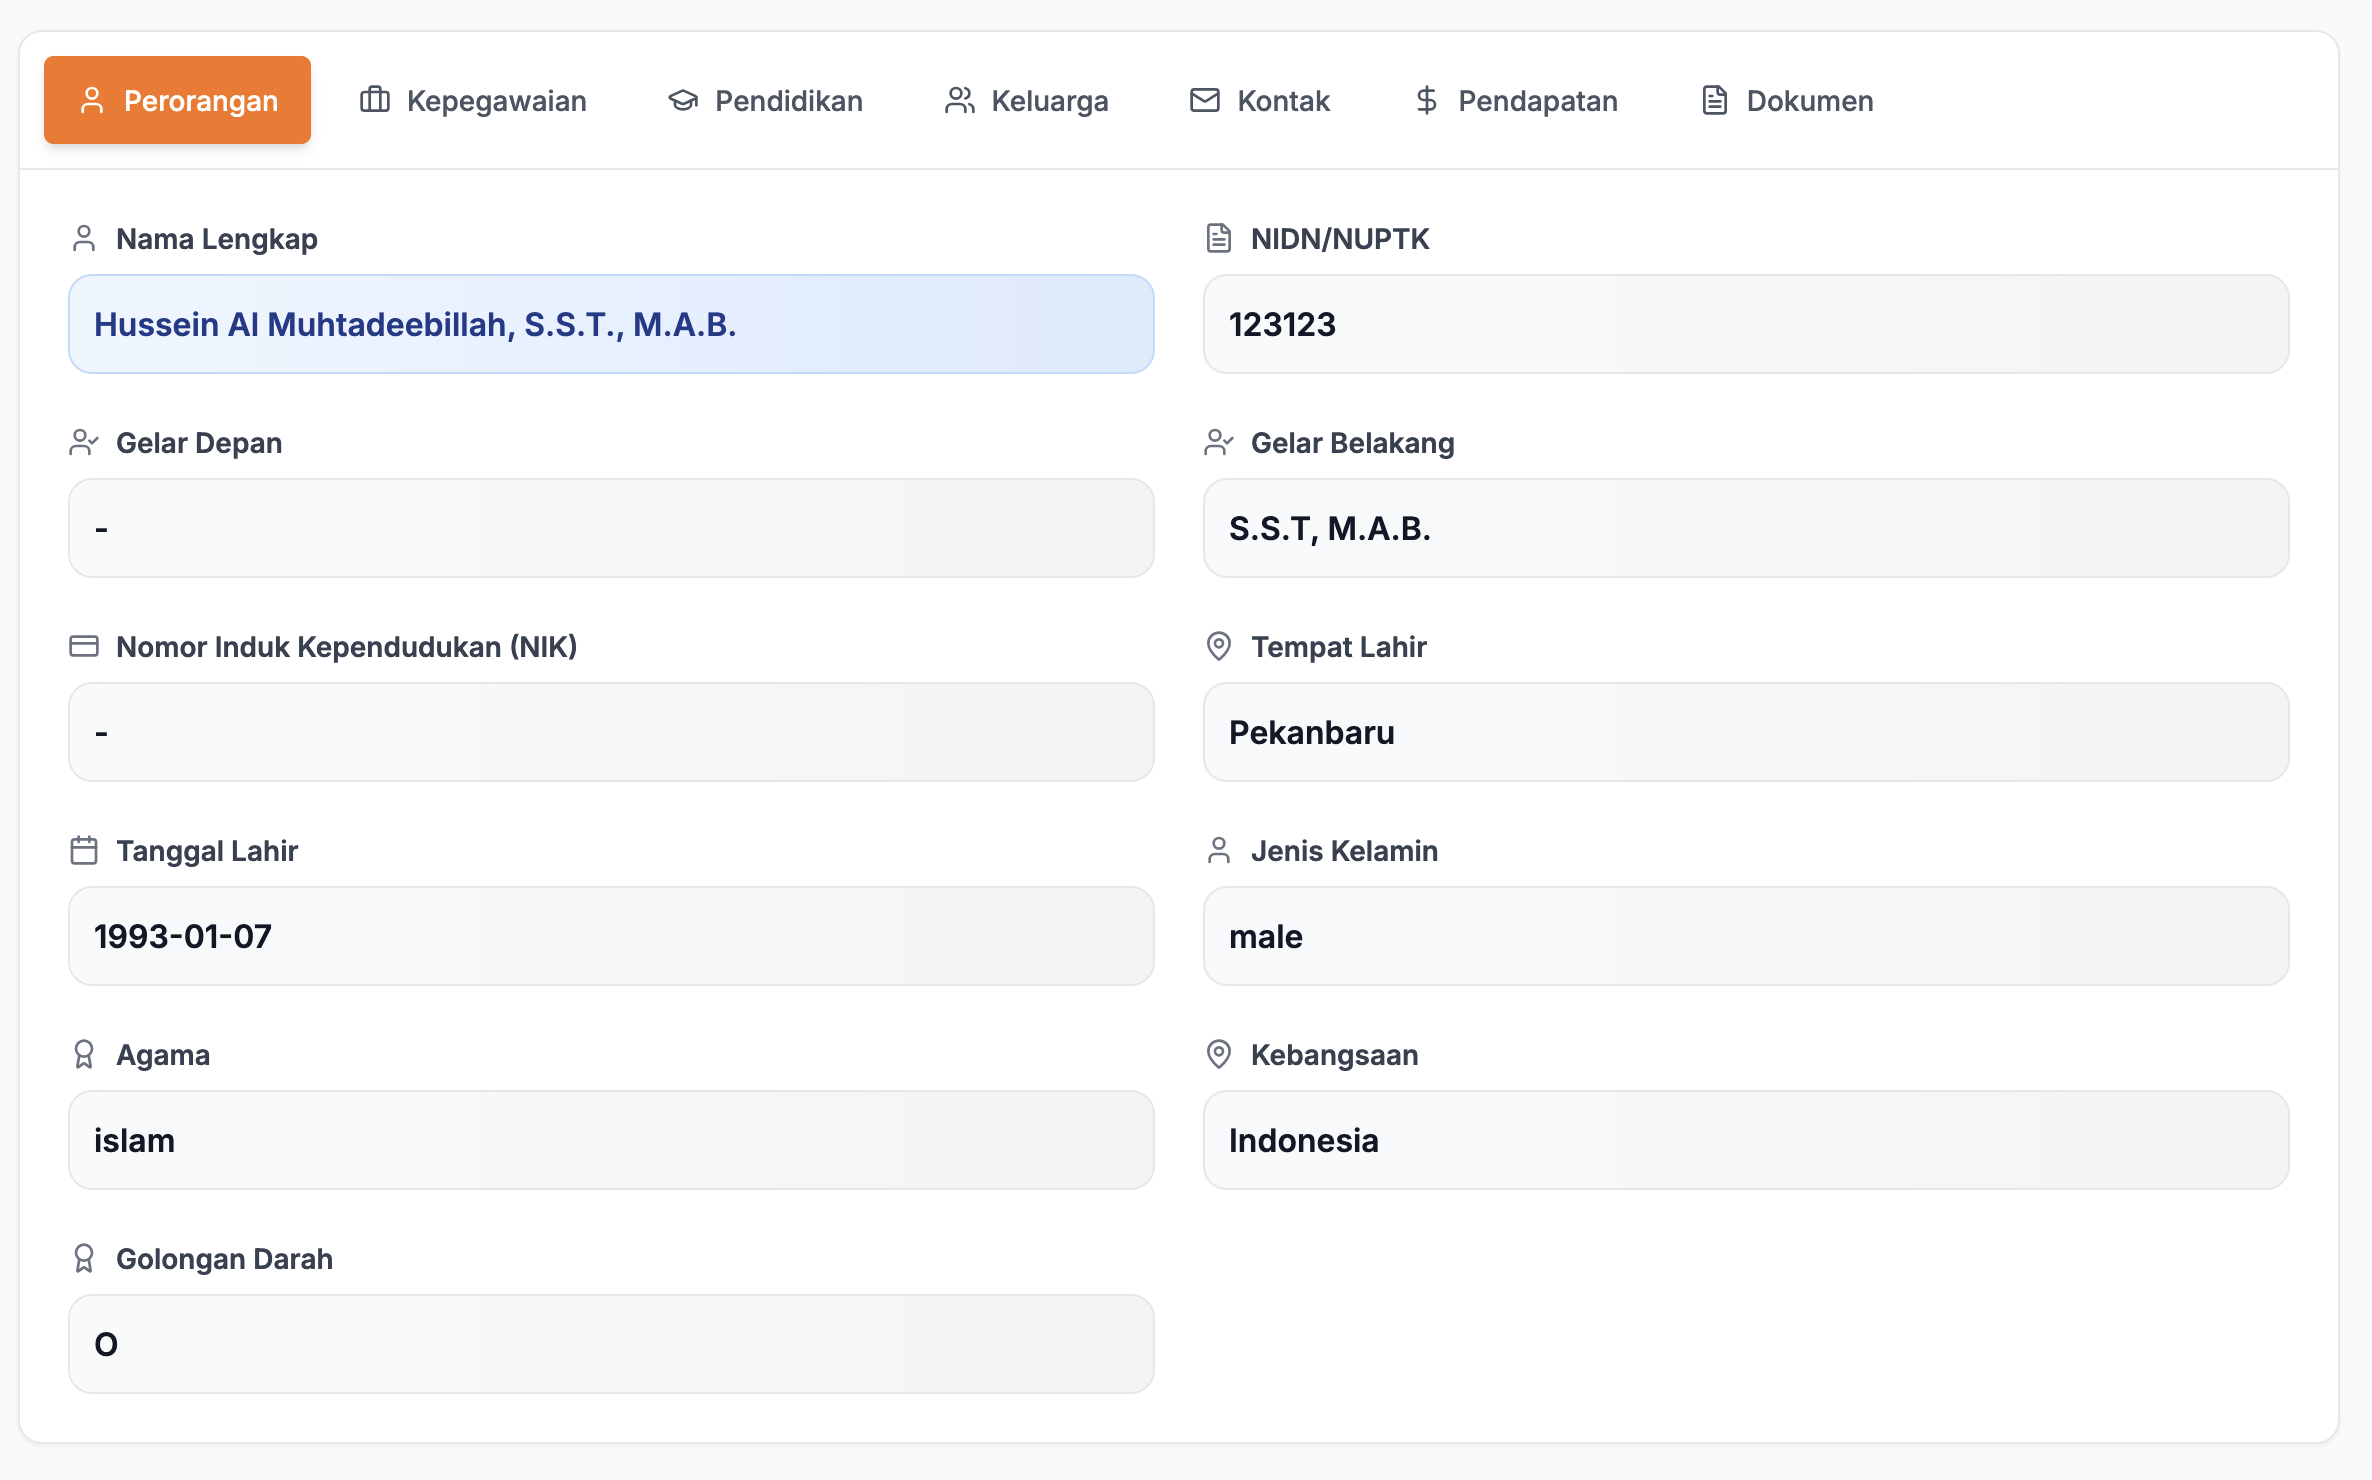
Task: Click the ribbon icon next to Golongan Darah
Action: (84, 1258)
